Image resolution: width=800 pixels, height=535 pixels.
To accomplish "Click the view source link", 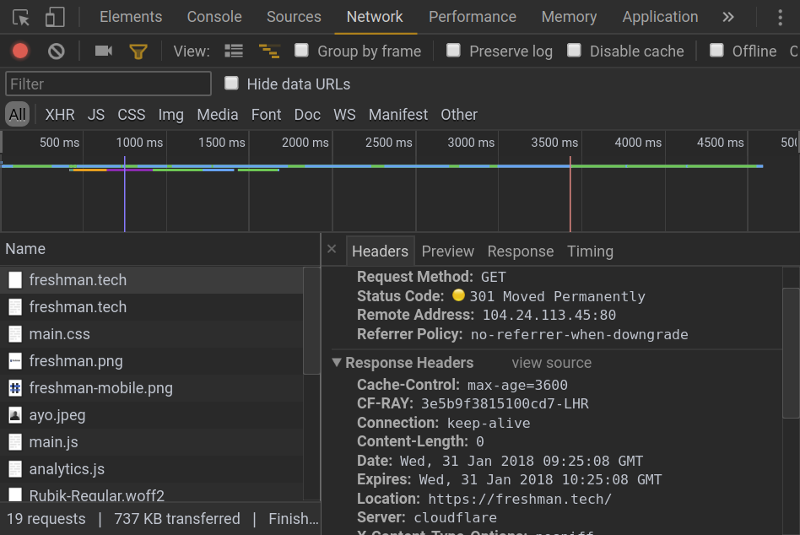I will click(551, 363).
